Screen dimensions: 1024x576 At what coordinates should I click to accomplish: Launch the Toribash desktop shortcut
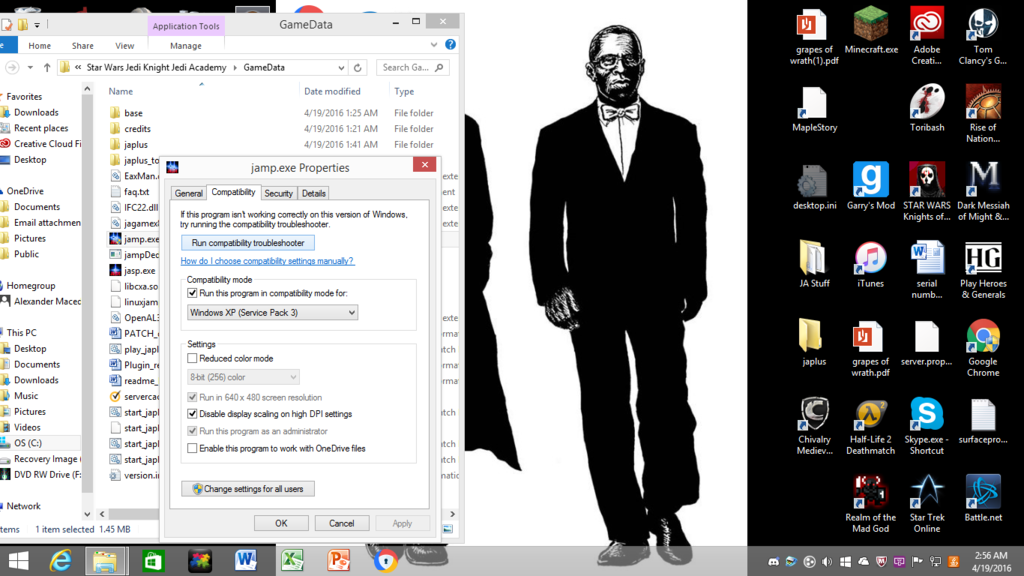[x=927, y=109]
